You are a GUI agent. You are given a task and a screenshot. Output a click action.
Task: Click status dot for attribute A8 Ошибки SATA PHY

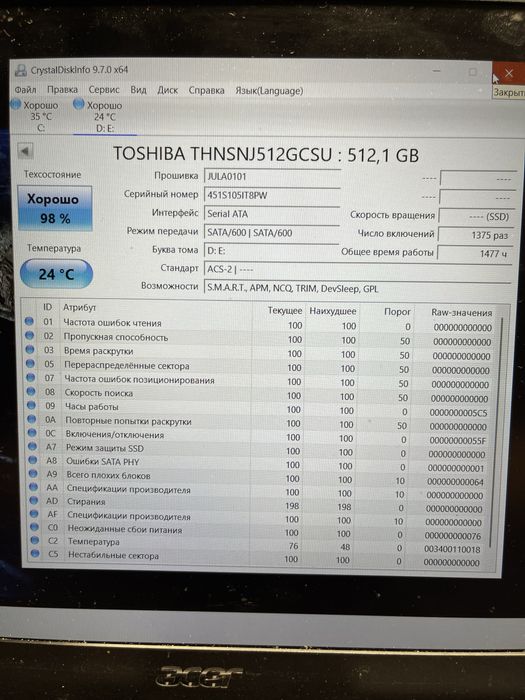tap(33, 460)
